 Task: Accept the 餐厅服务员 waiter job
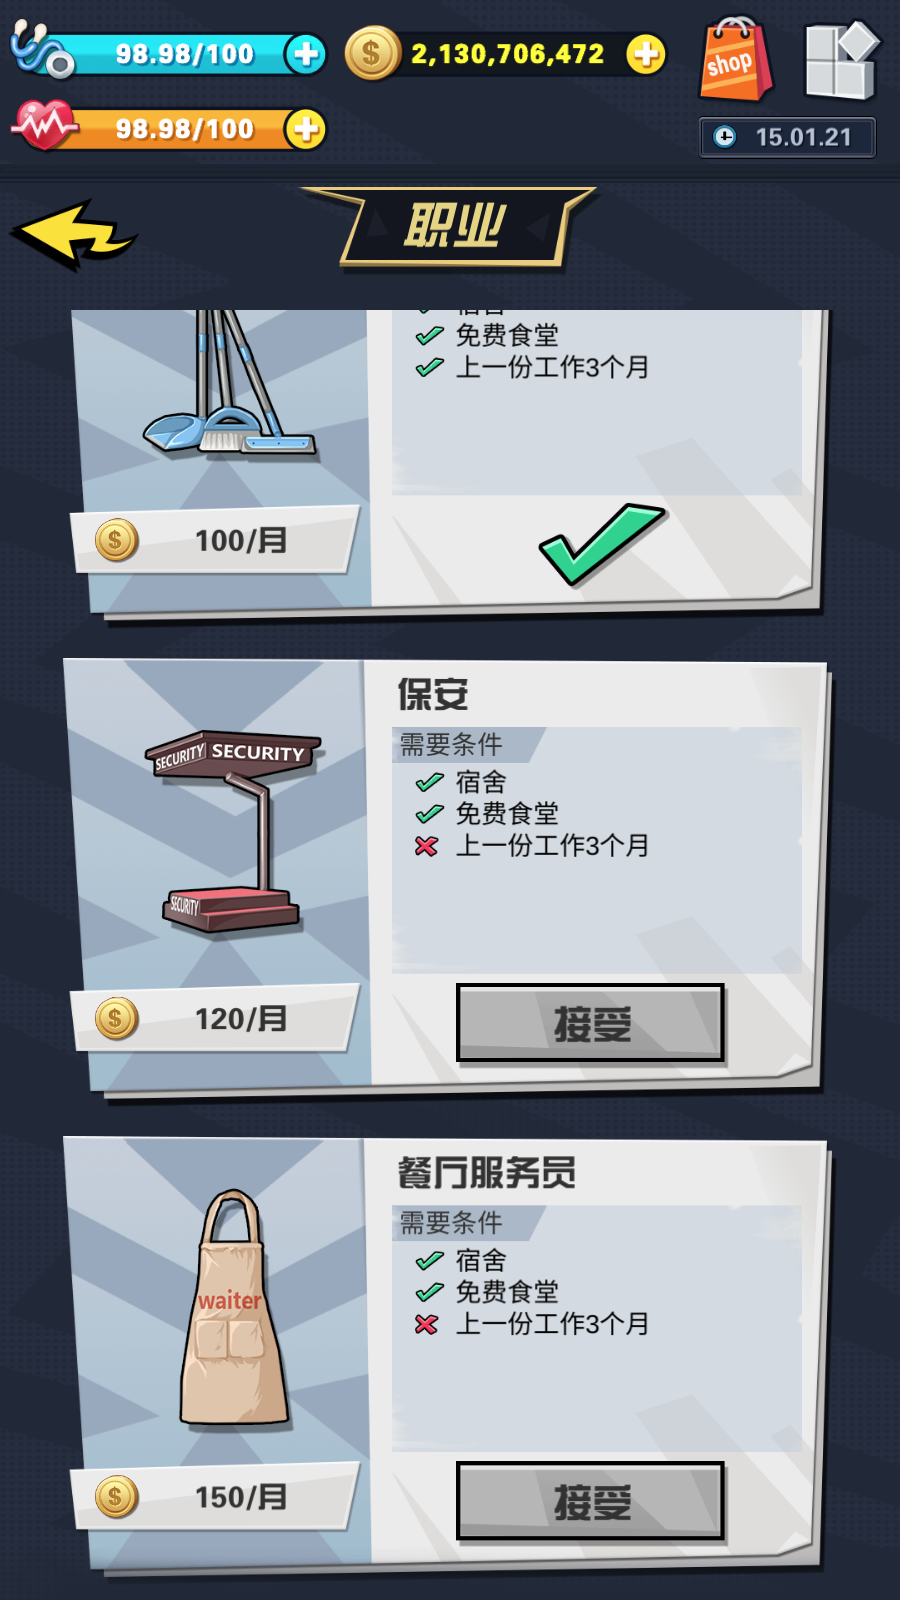tap(590, 1501)
